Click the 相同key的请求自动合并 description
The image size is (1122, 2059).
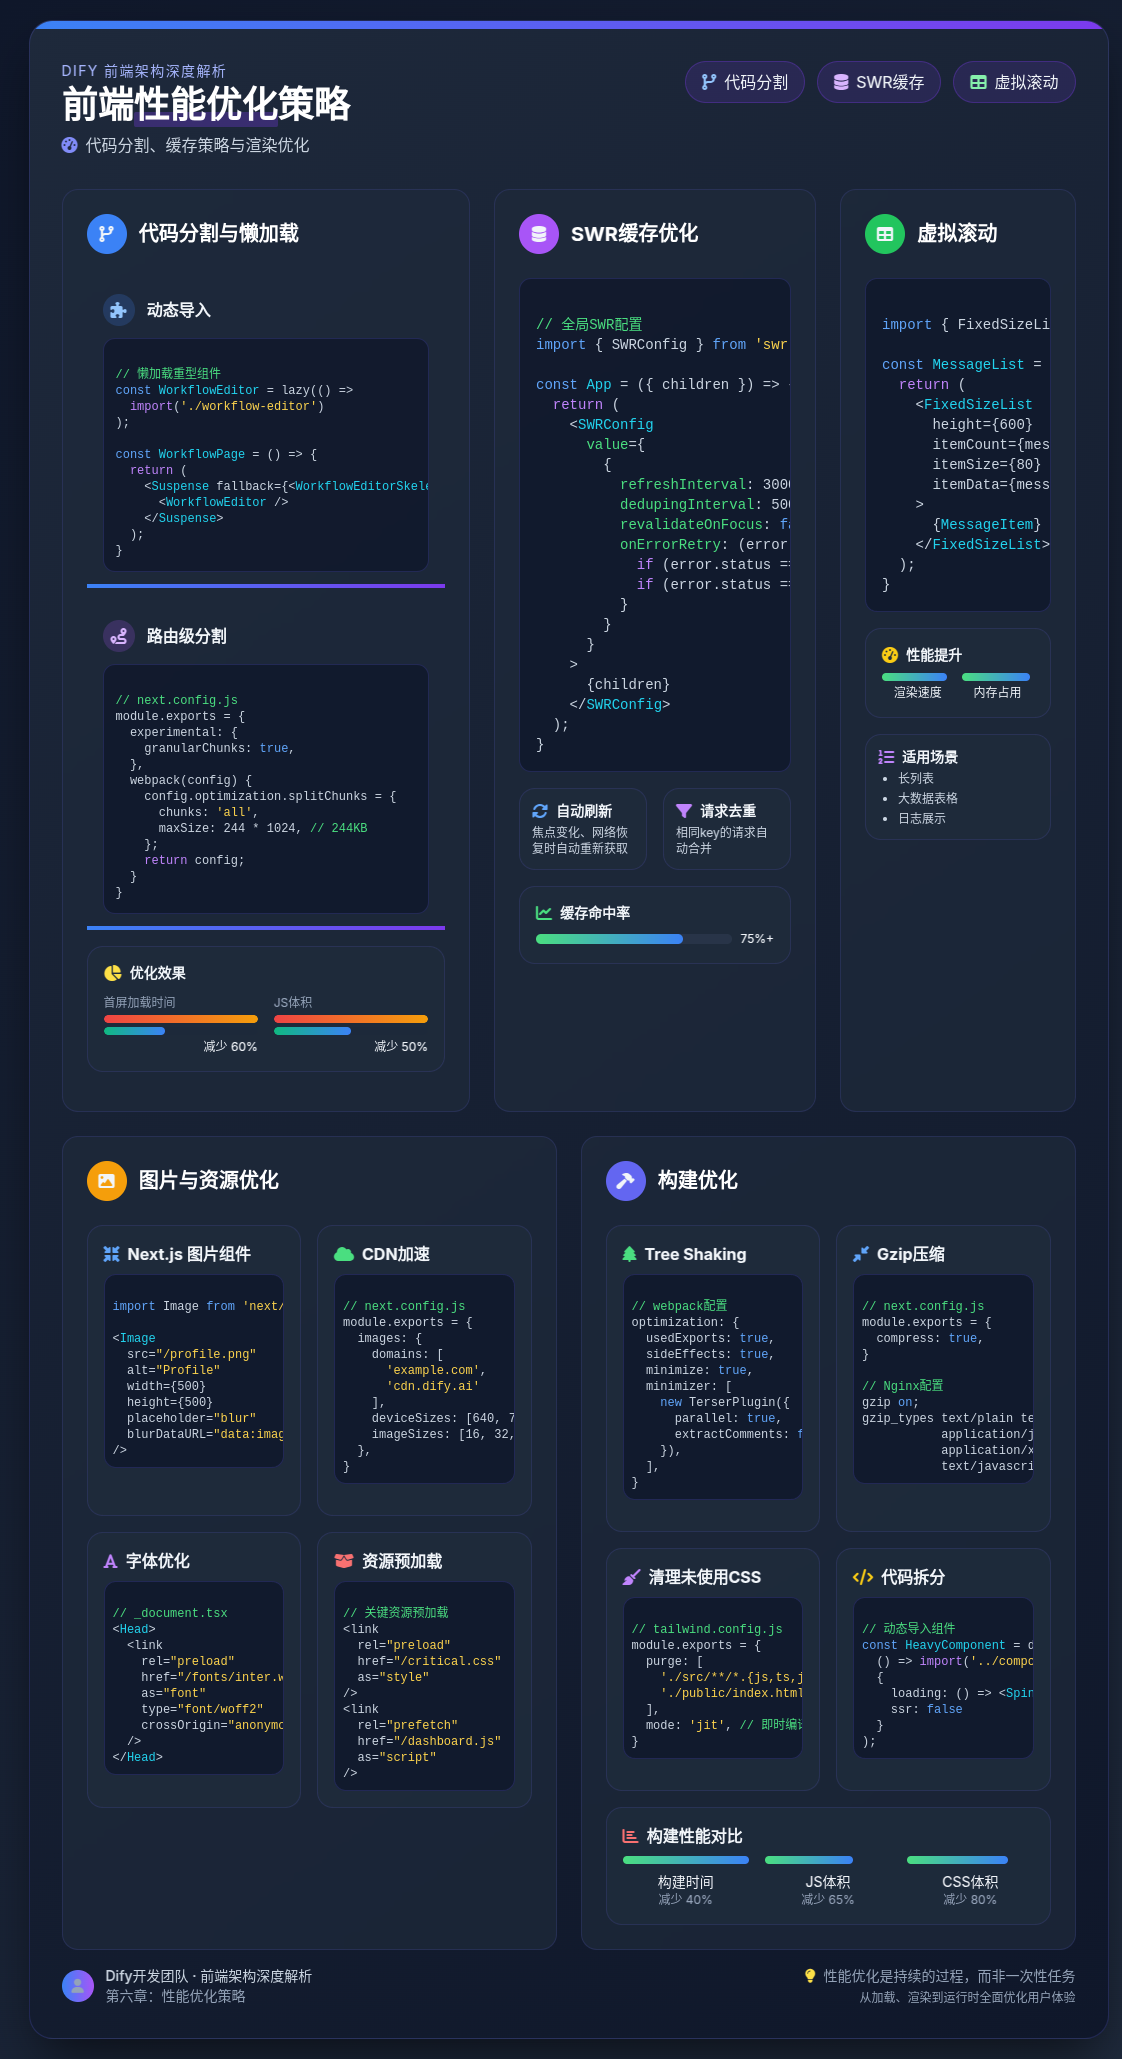click(722, 840)
